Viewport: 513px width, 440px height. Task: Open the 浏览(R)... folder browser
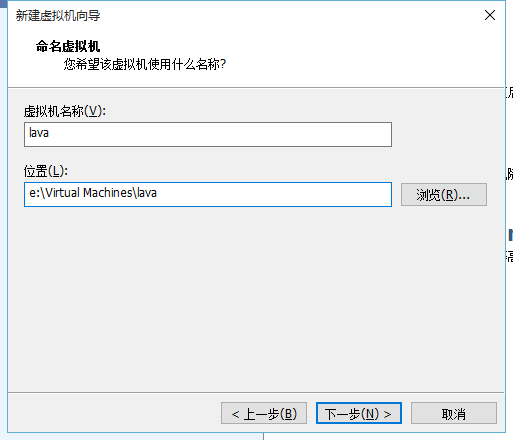tap(444, 194)
